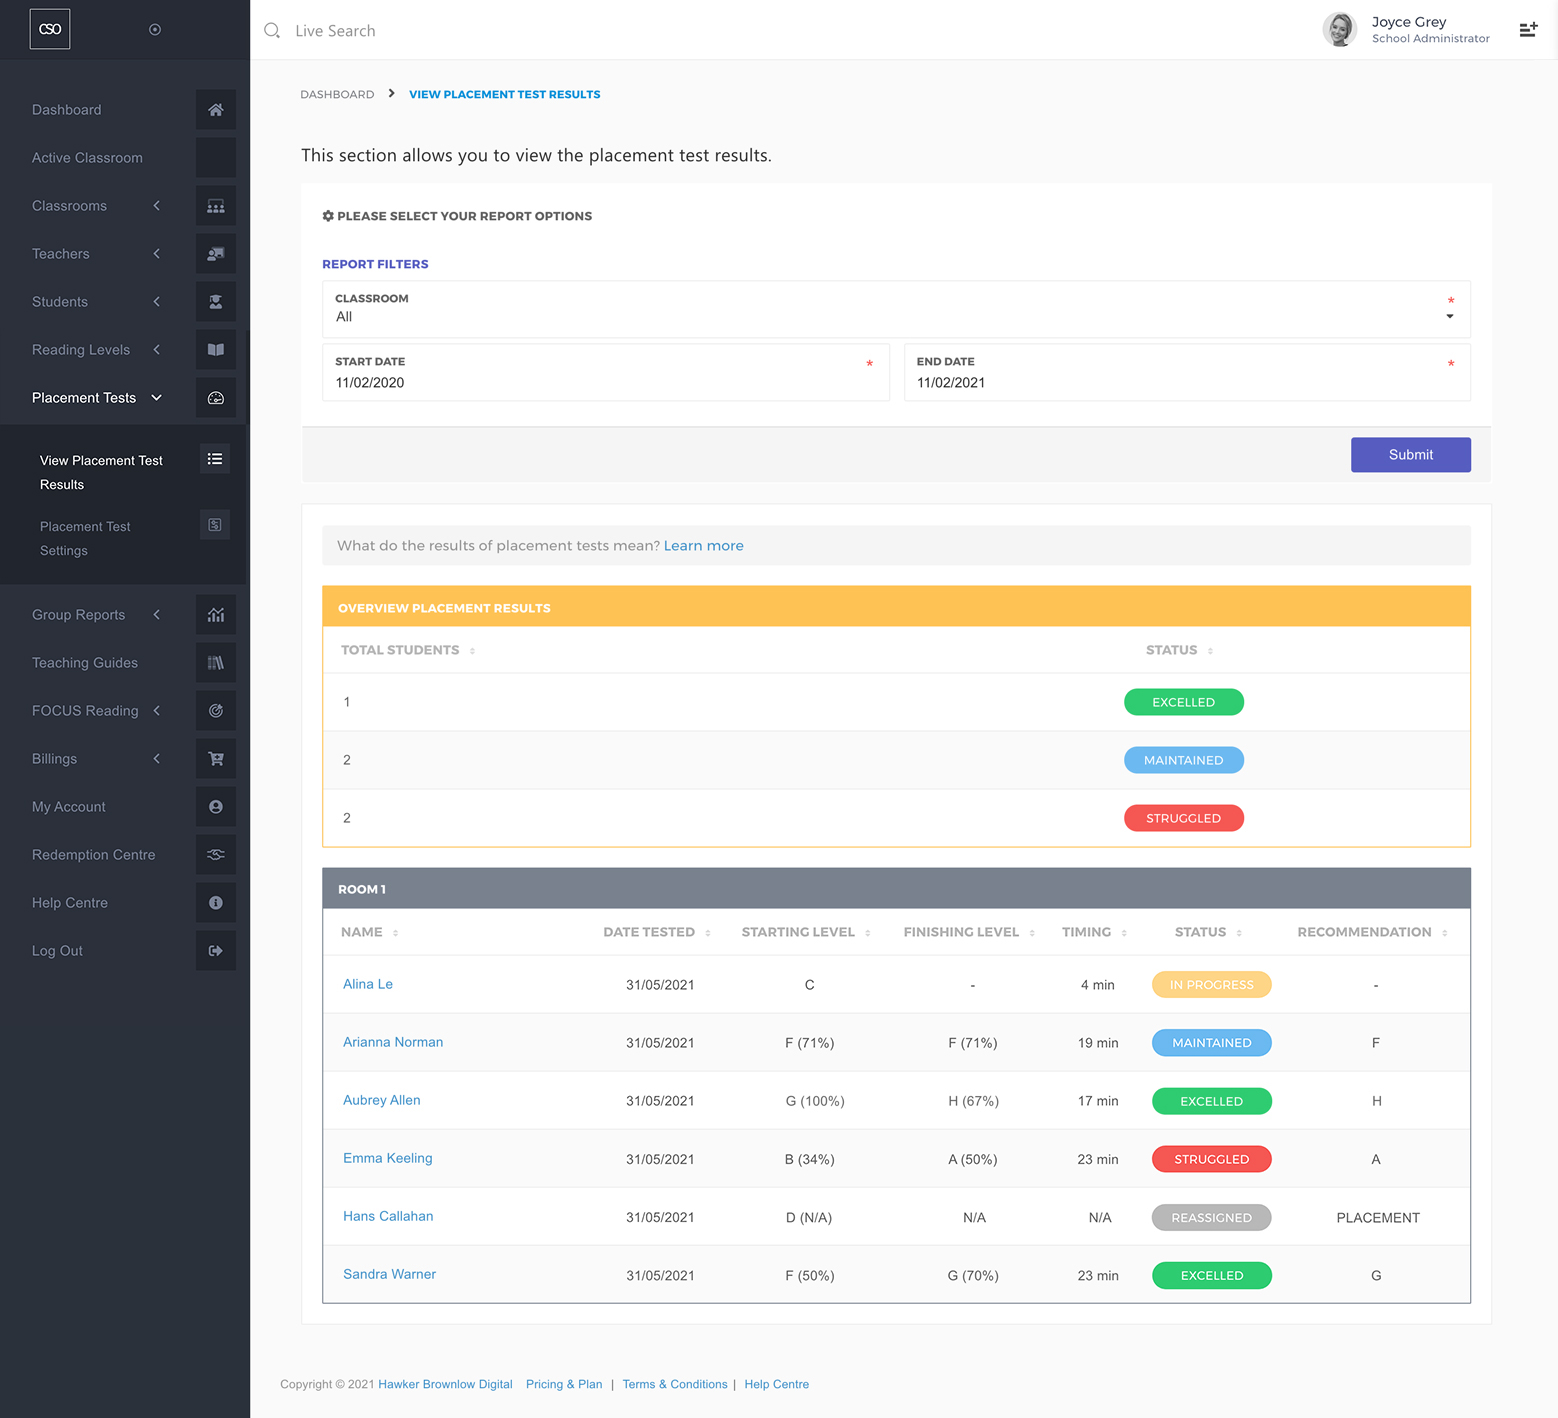Toggle the sidebar collapse circle icon
Screen dimensions: 1558x1418
(x=155, y=30)
